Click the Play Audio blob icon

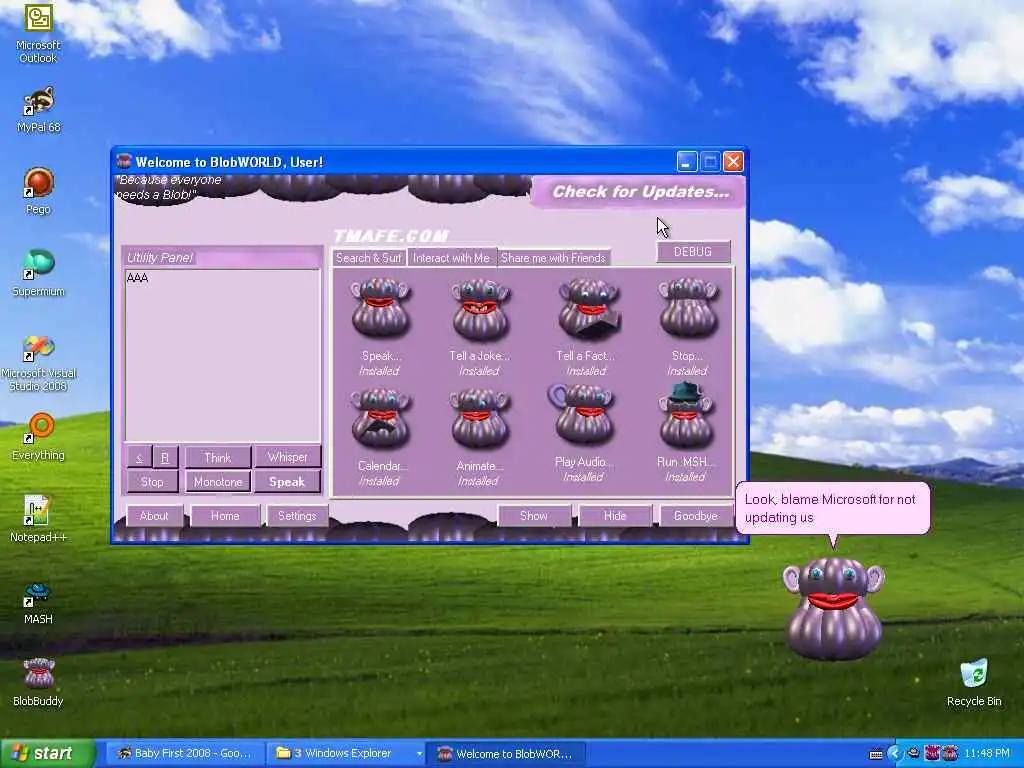pyautogui.click(x=582, y=414)
